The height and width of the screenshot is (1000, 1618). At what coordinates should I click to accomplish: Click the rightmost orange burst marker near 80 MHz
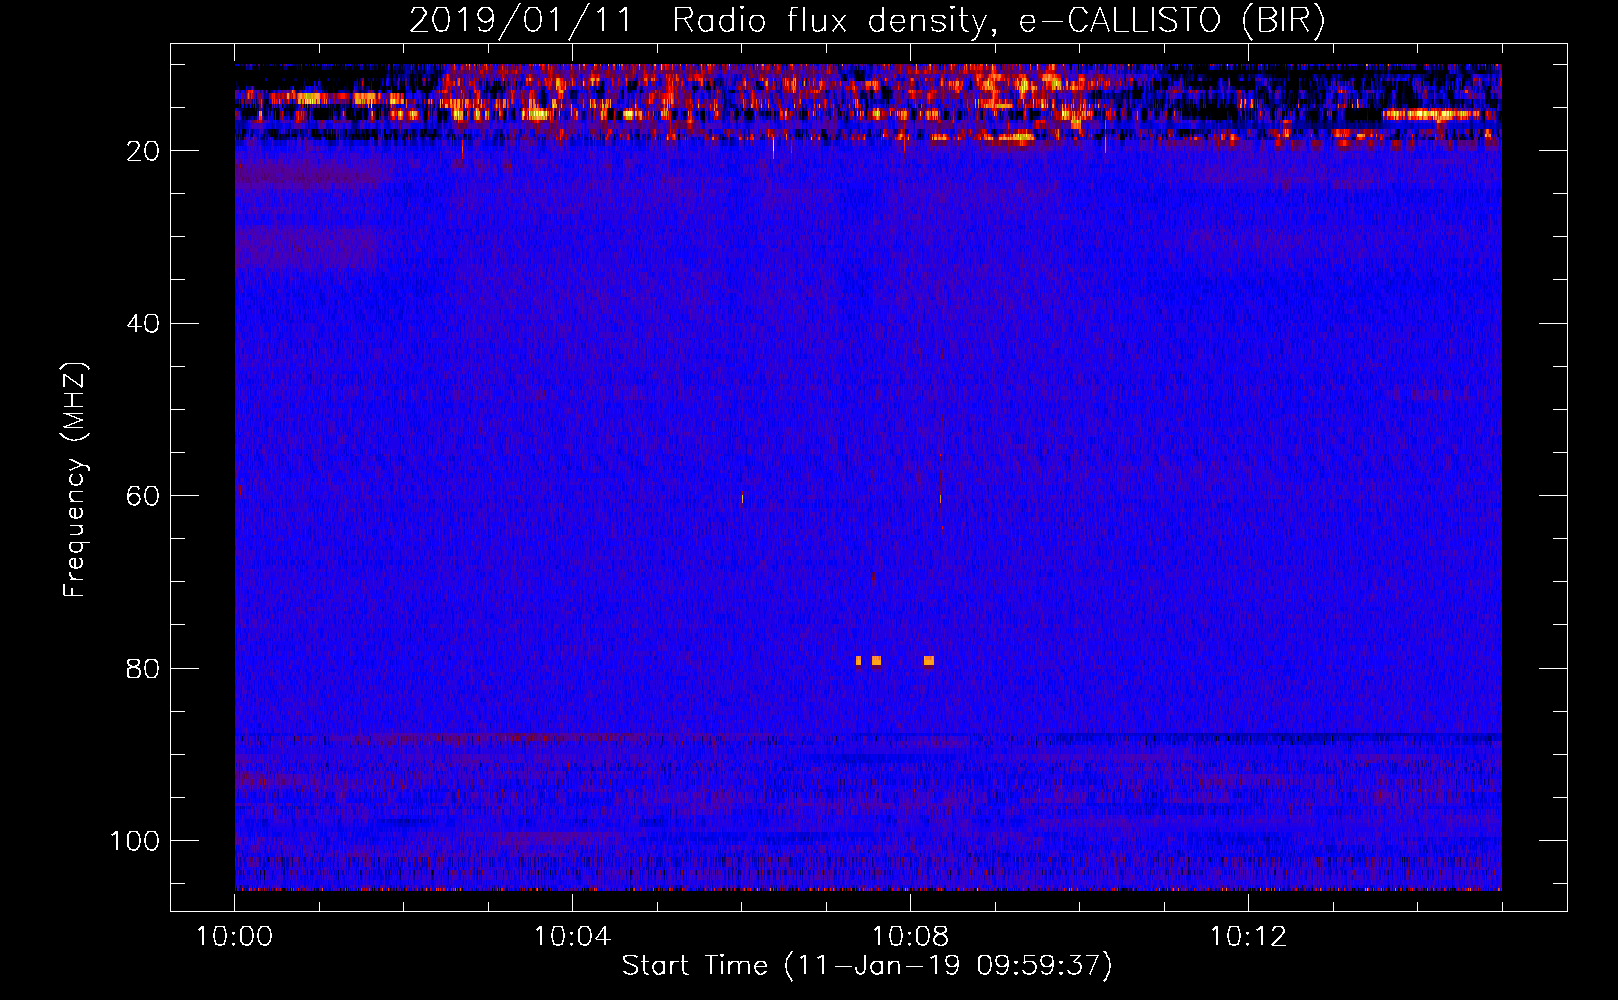coord(929,661)
